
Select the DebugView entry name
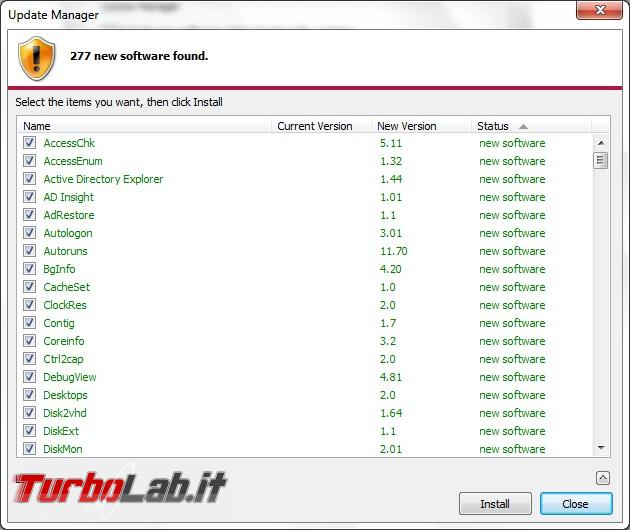point(70,377)
